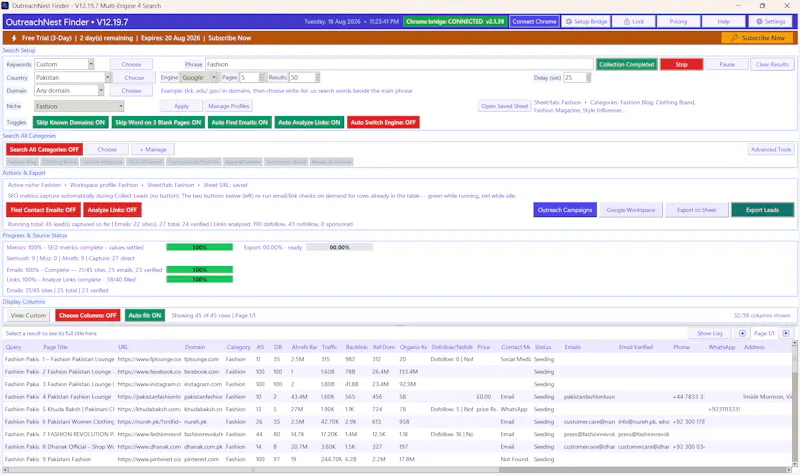Toggle Auto fit ON
This screenshot has width=800, height=475.
coord(144,315)
